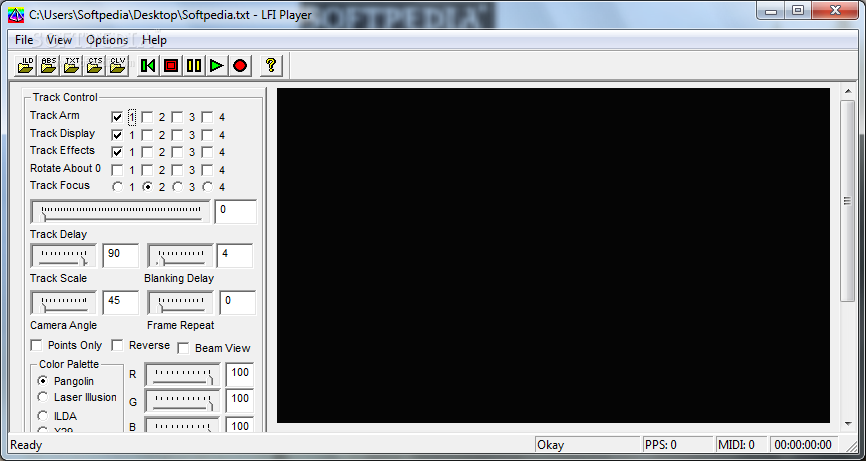Start recording with the red circle button

pos(240,66)
